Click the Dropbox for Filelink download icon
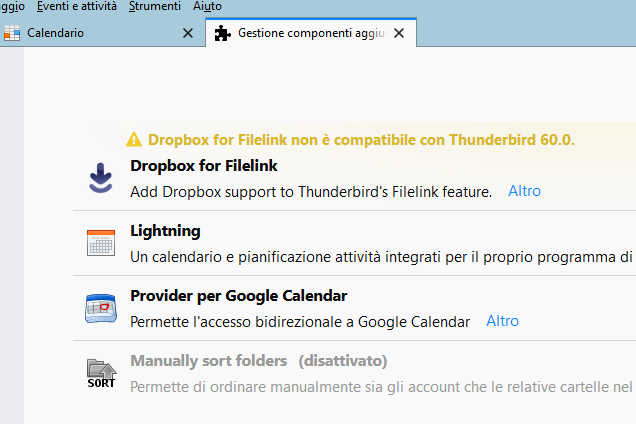Screen dimensions: 636x424 click(x=101, y=178)
